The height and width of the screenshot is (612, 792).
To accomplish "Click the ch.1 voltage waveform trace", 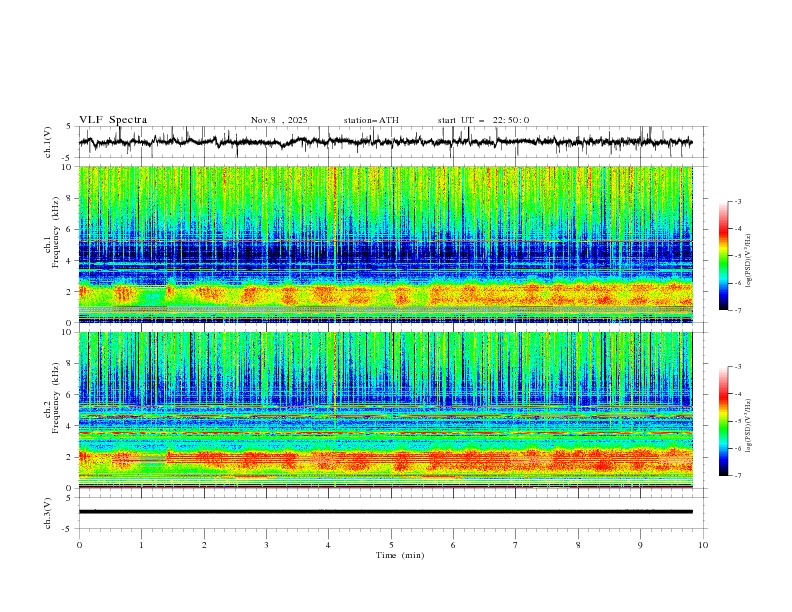I will [385, 142].
